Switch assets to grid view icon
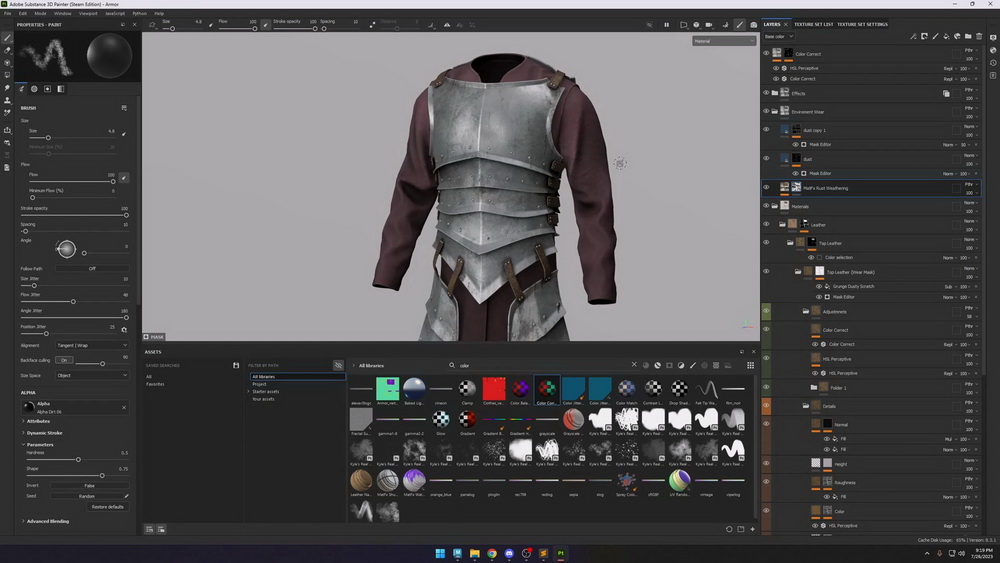Viewport: 1000px width, 563px height. pos(751,365)
